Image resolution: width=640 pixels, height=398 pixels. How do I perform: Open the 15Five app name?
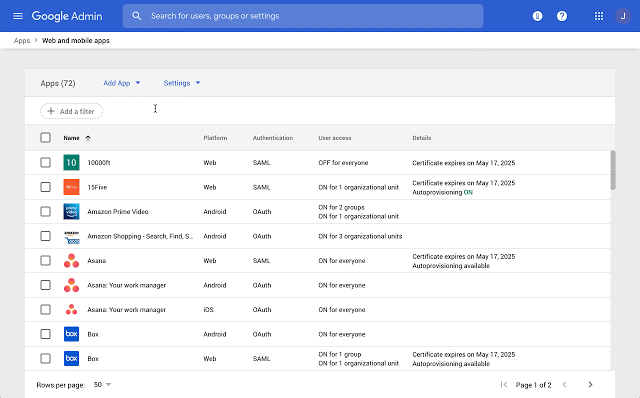[x=97, y=187]
